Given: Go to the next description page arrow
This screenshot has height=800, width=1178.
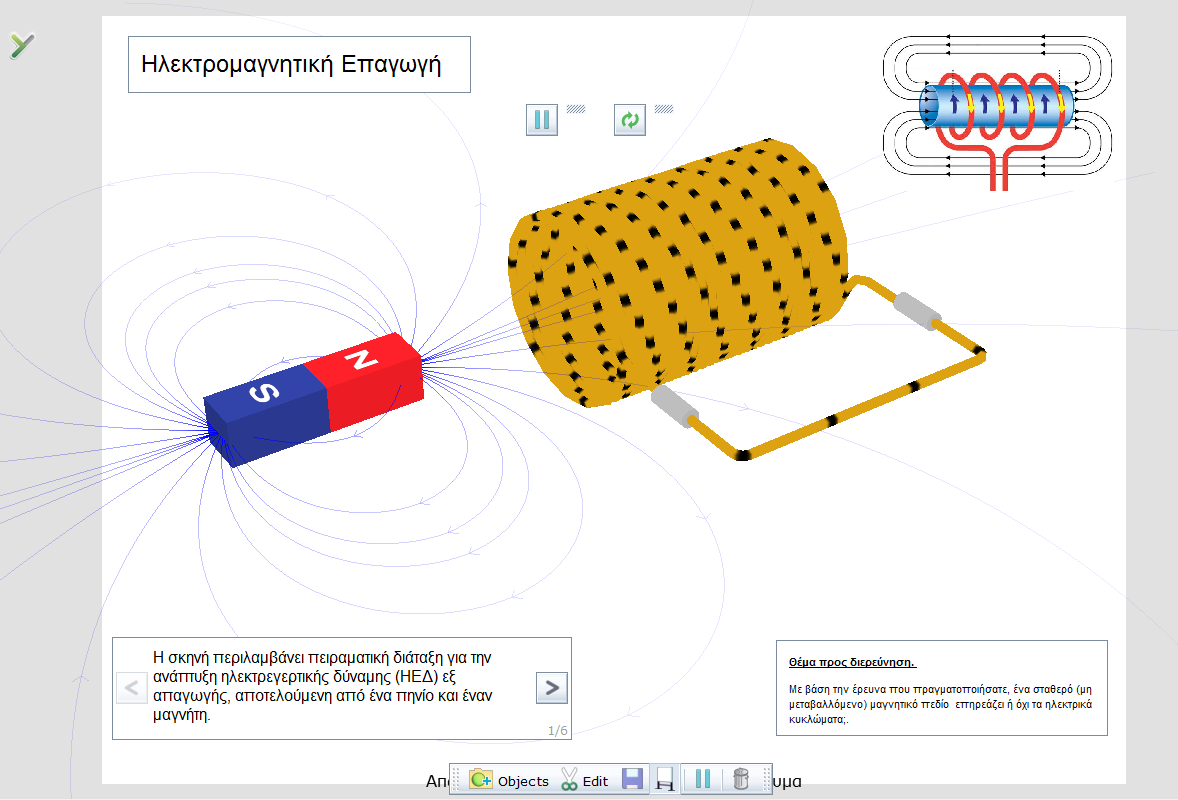Looking at the screenshot, I should click(551, 687).
